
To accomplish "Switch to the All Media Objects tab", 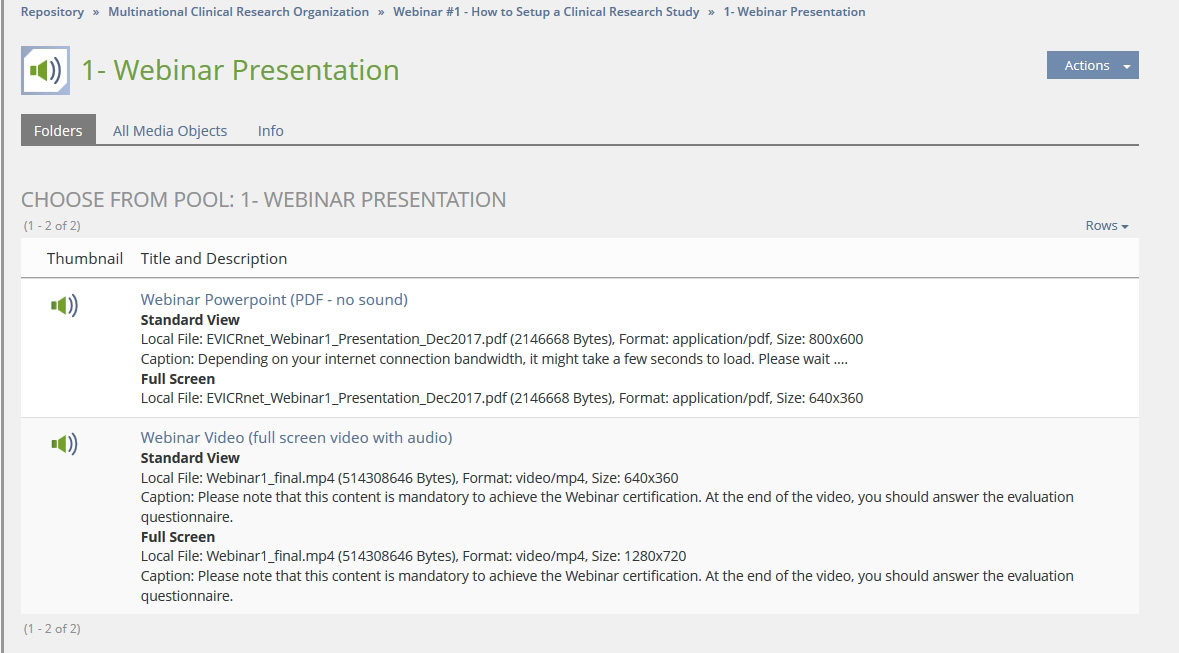I will [170, 131].
